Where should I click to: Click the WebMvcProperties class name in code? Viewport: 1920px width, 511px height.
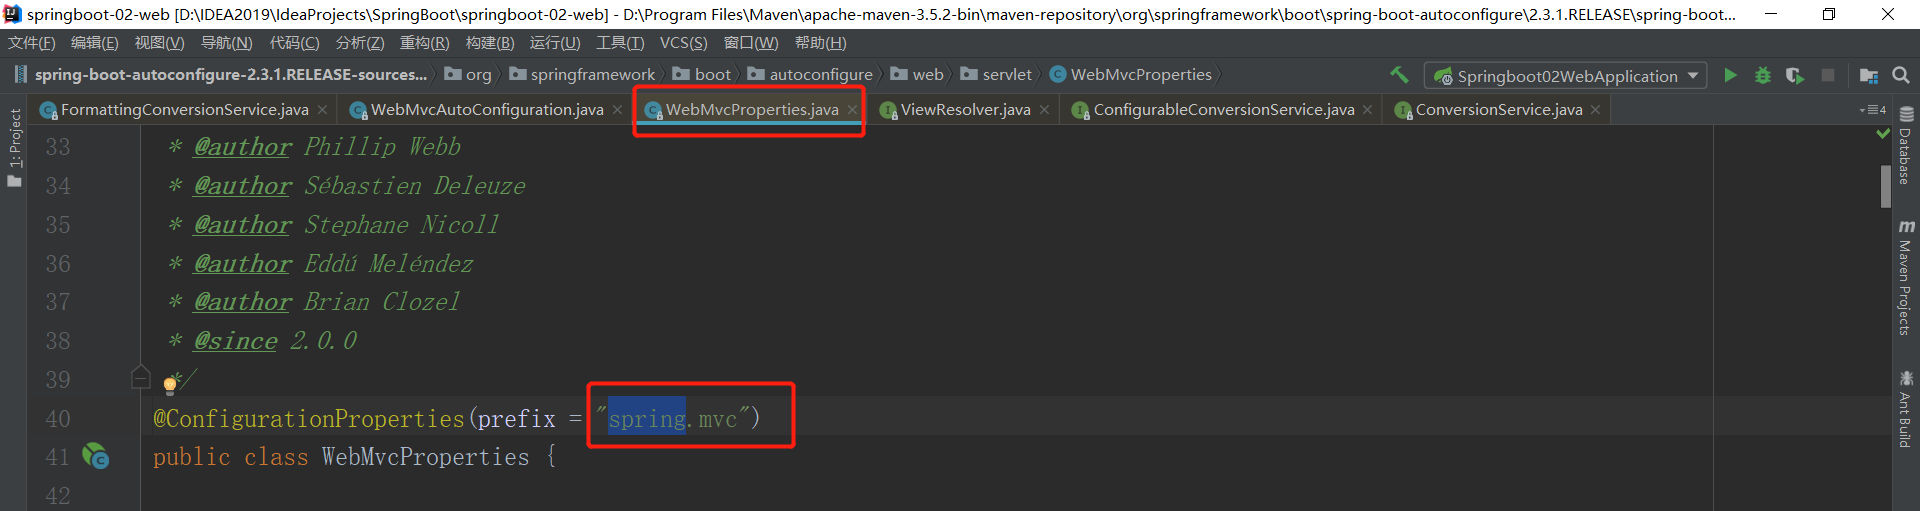[425, 457]
